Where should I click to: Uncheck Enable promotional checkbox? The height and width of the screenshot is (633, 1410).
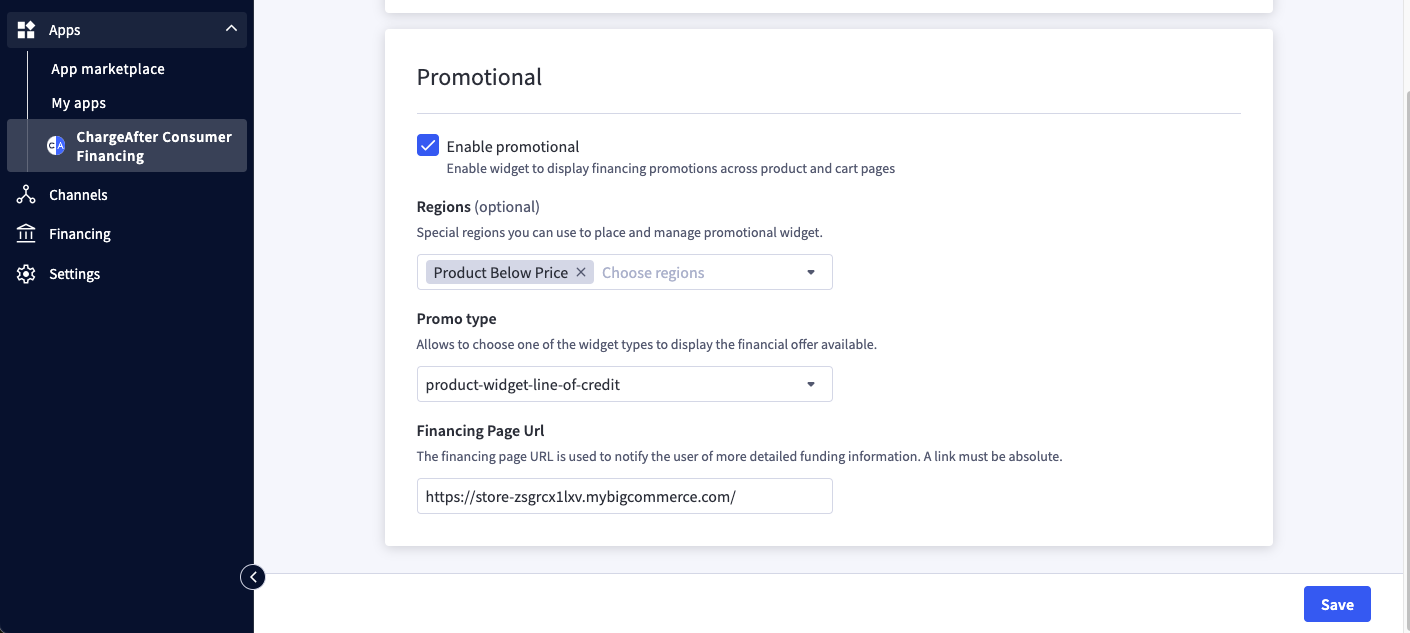click(428, 146)
